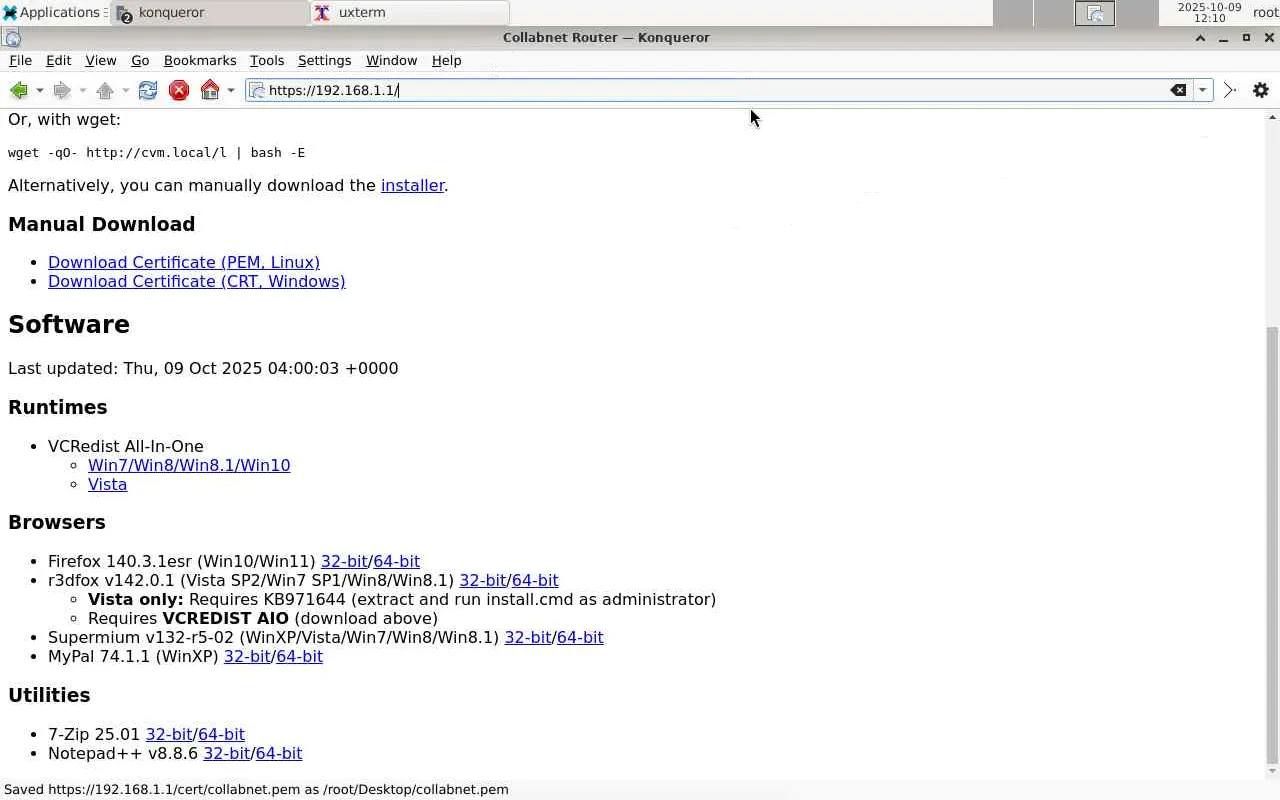The width and height of the screenshot is (1280, 800).
Task: Download Supermium v132-r5-02 64-bit
Action: coord(580,637)
